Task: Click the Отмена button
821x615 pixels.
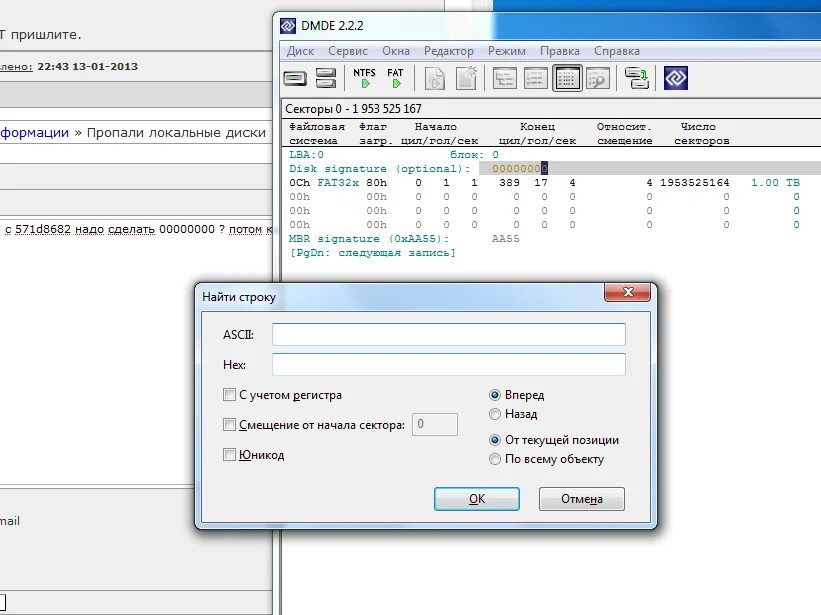Action: tap(582, 499)
